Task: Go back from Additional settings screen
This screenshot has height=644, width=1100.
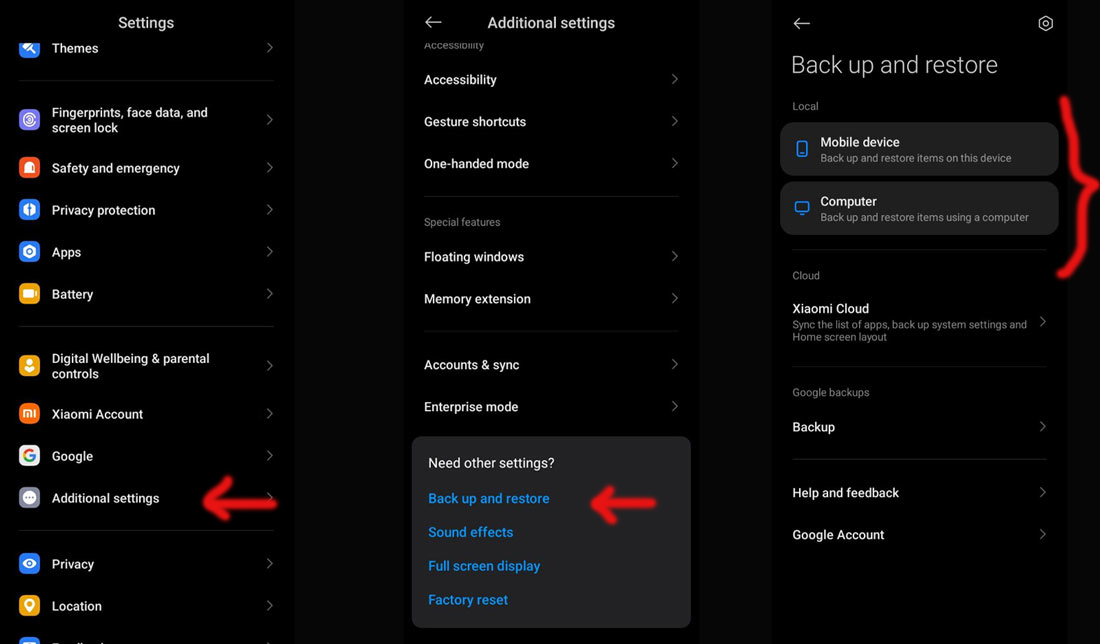Action: click(x=433, y=22)
